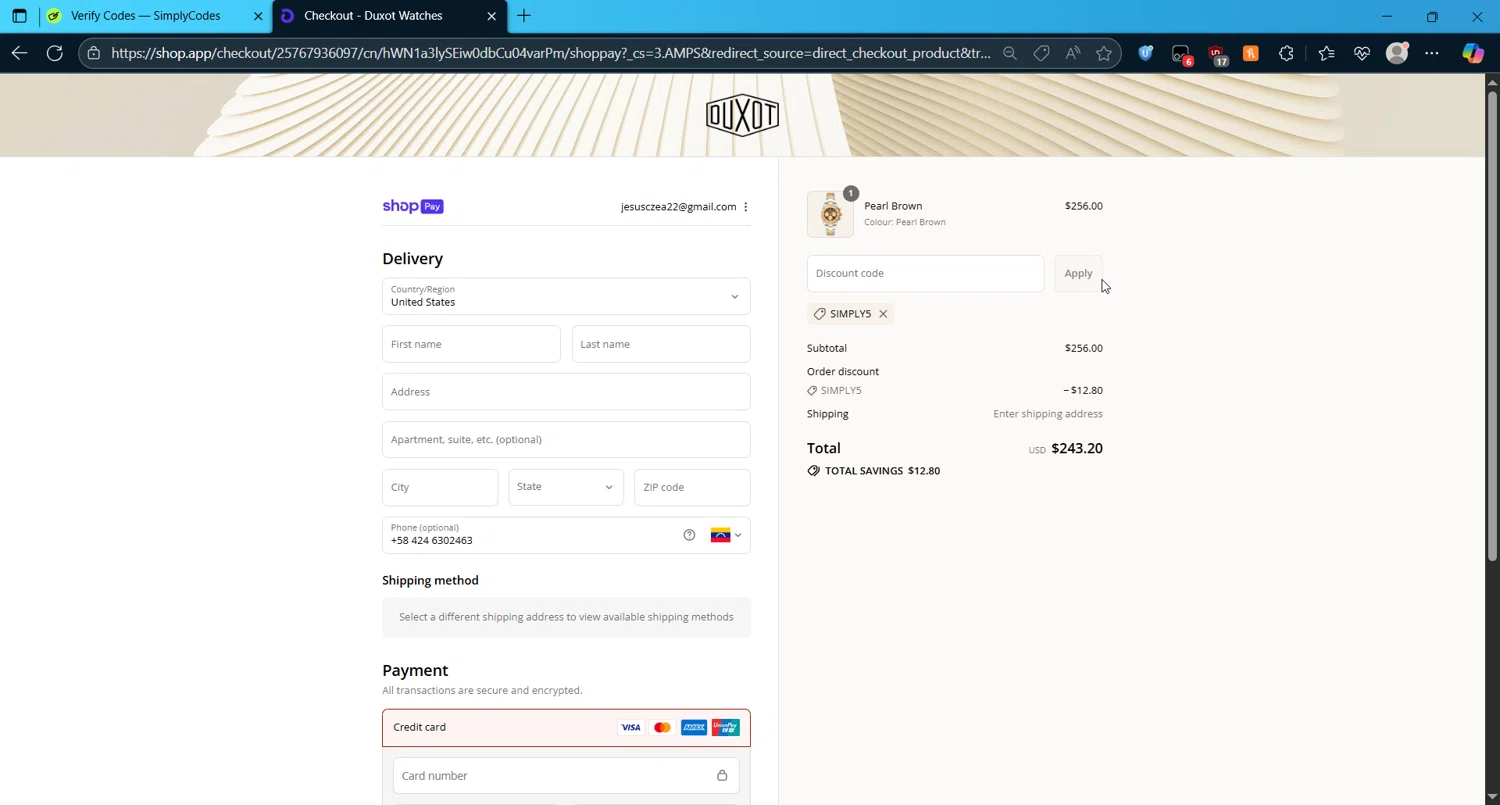Open the Shop Pay account options menu
This screenshot has height=805, width=1500.
coord(746,207)
